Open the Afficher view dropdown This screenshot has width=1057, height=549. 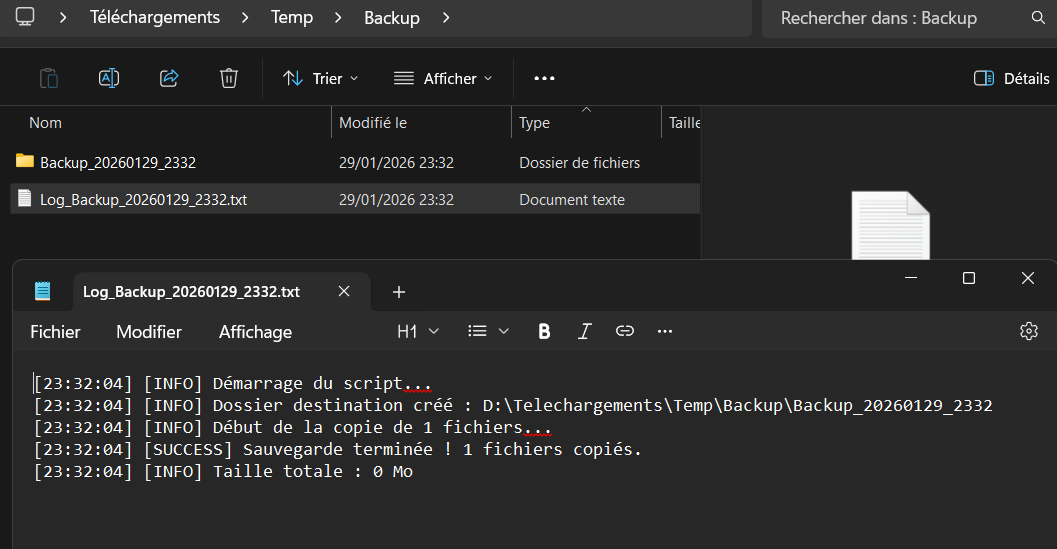coord(443,78)
